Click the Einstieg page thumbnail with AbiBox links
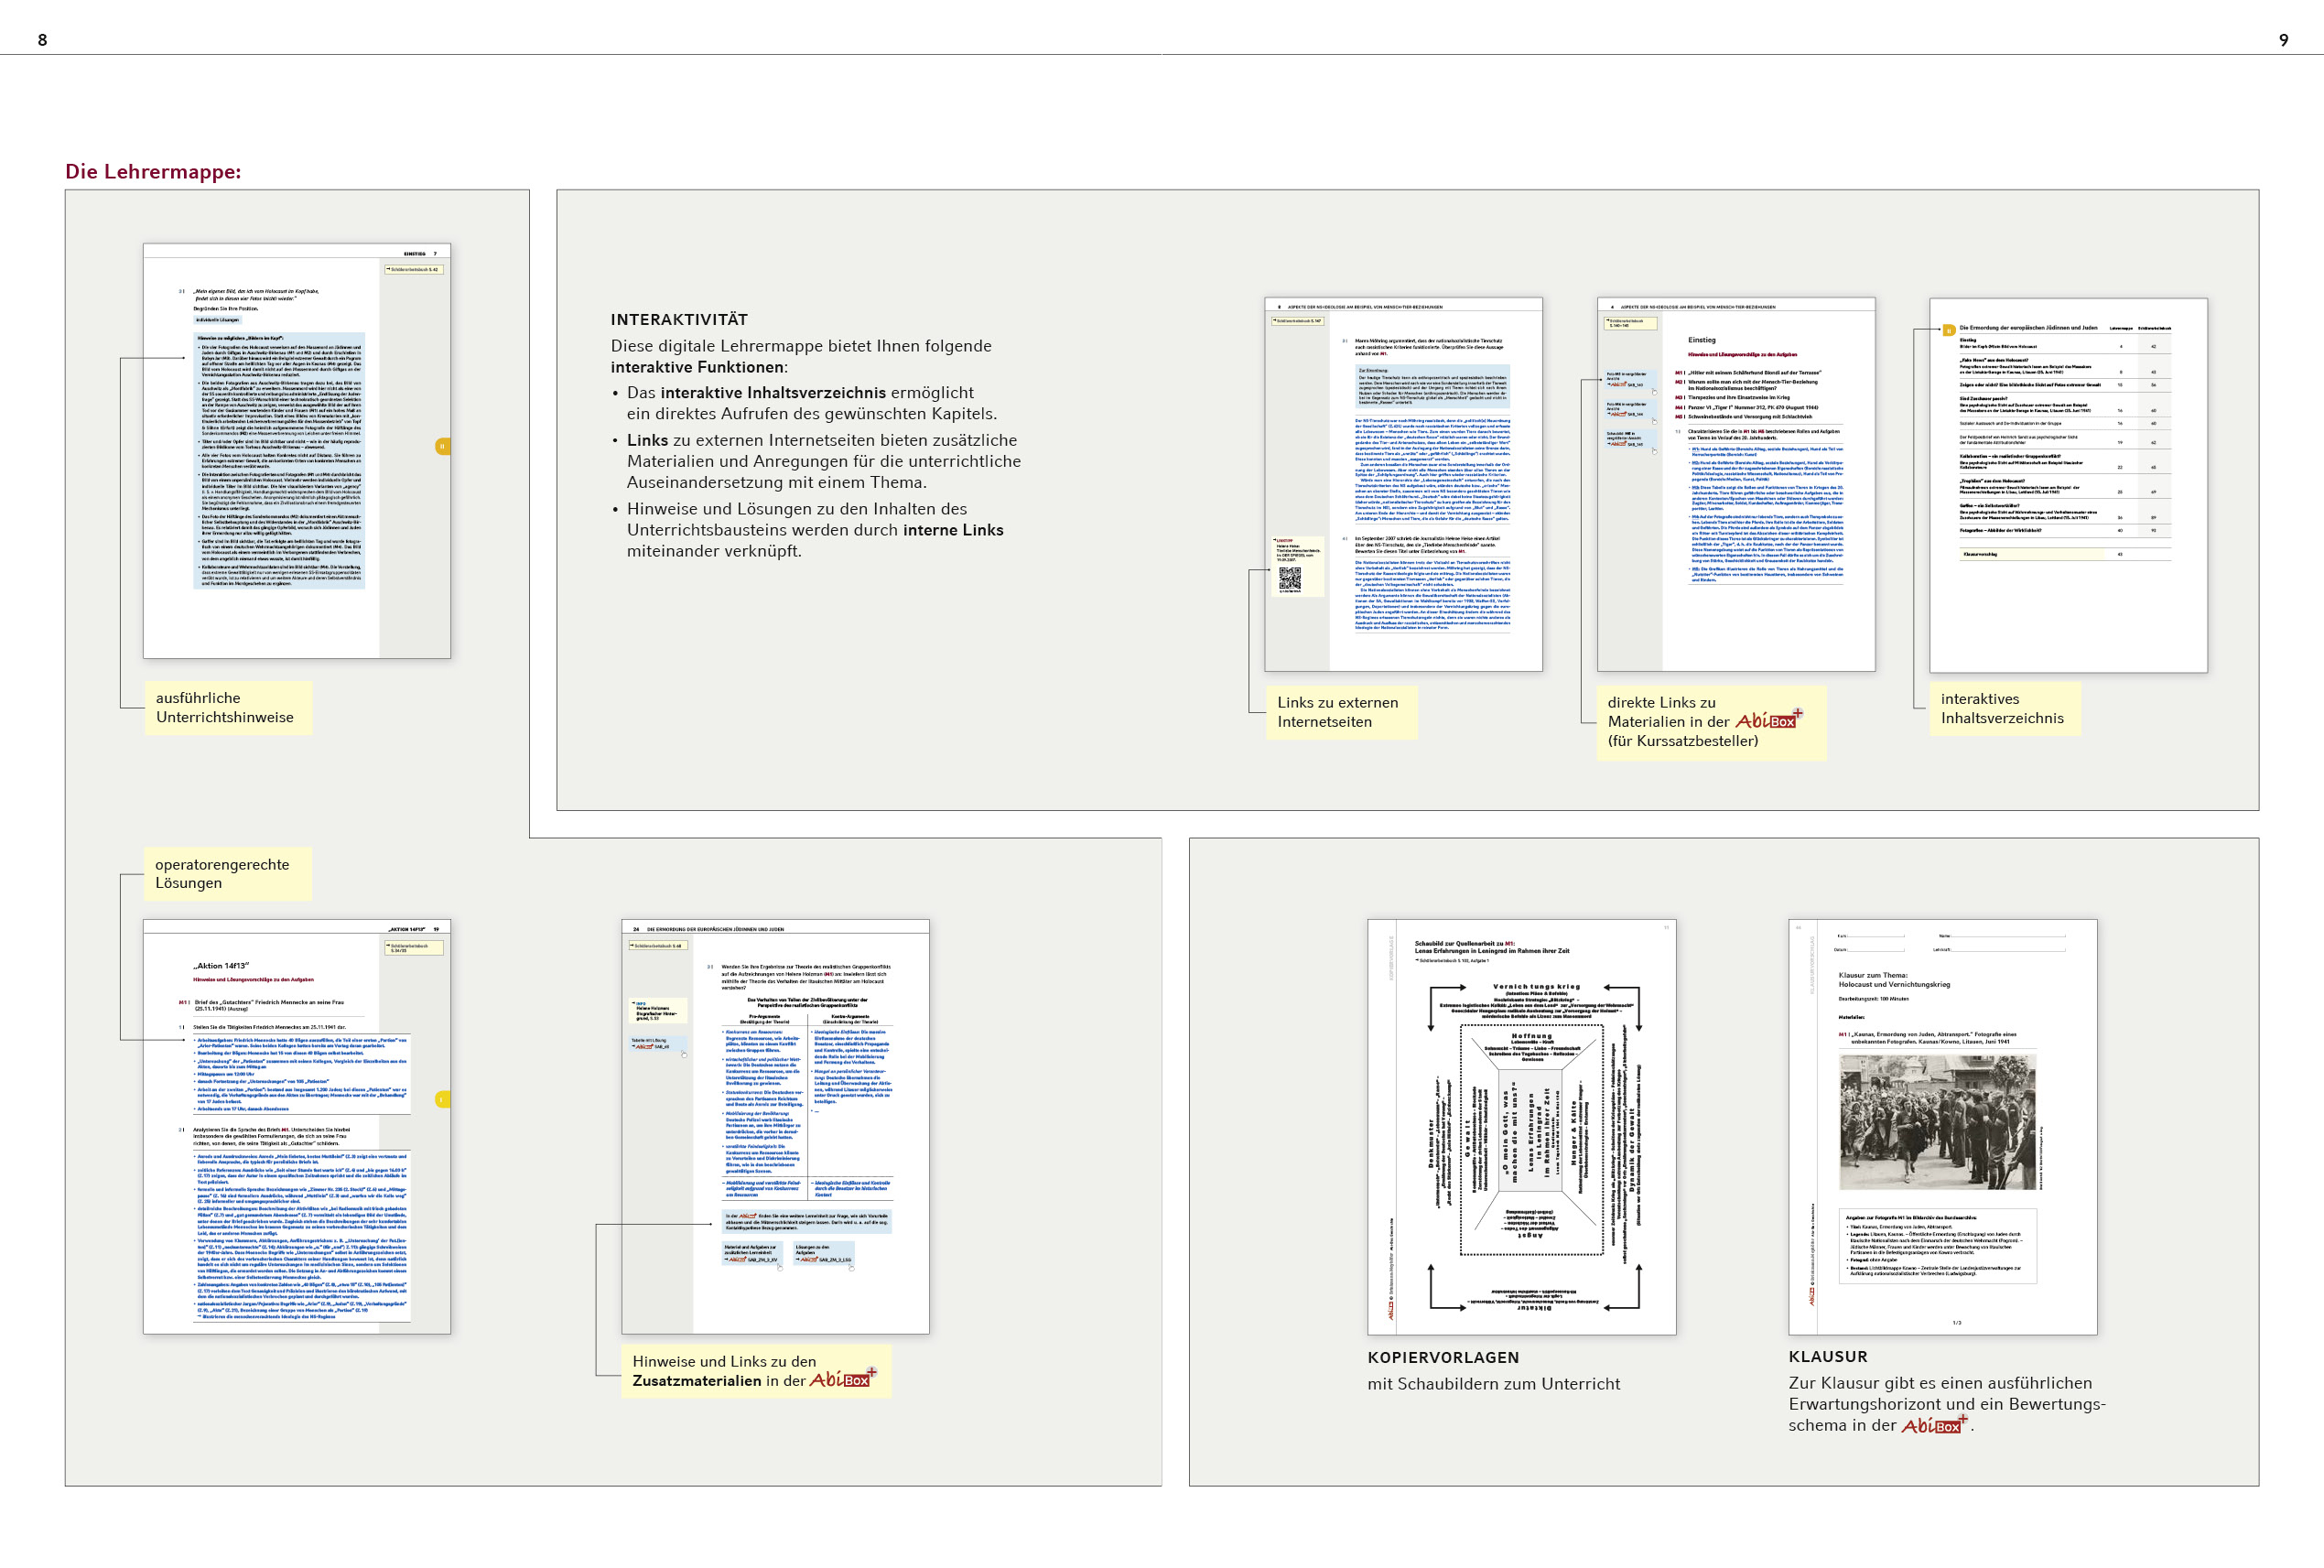2324x1568 pixels. click(x=1736, y=485)
